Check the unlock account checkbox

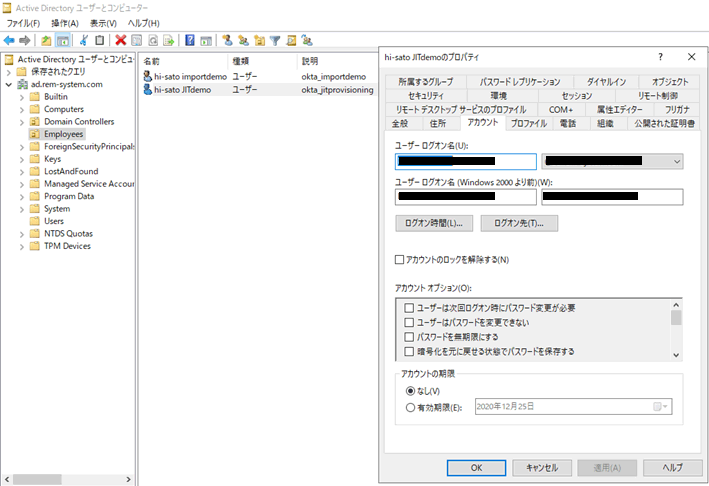pyautogui.click(x=400, y=260)
